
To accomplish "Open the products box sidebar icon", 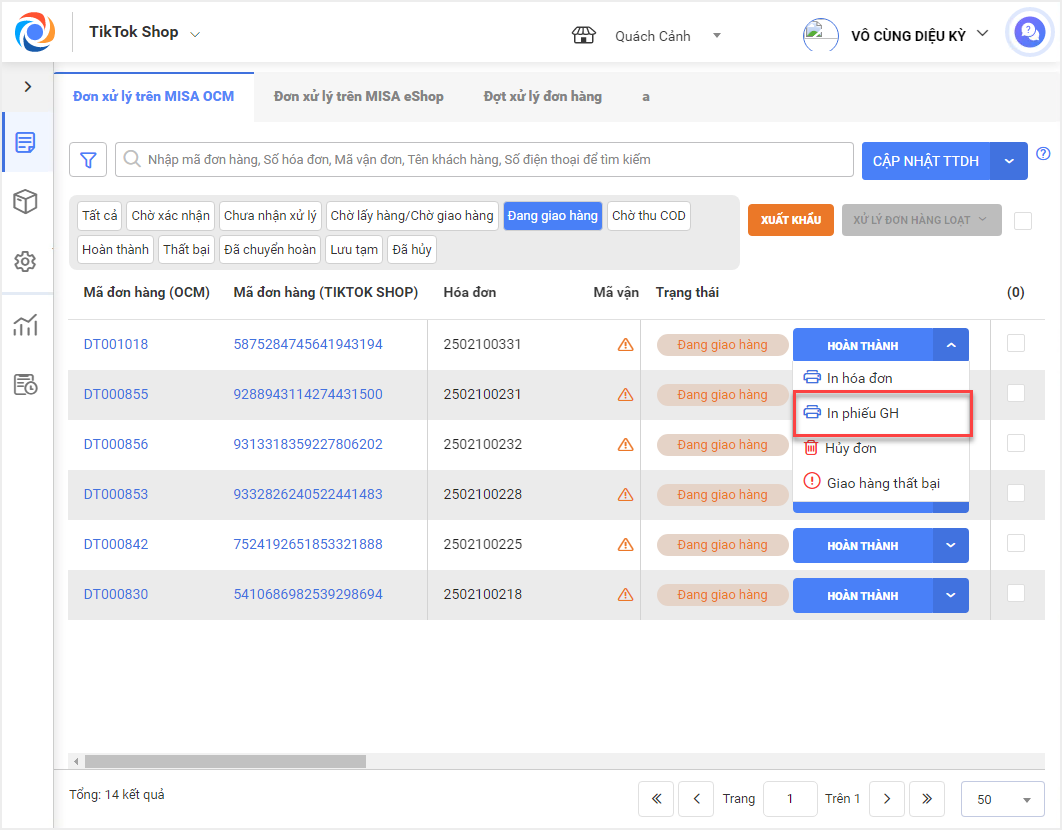I will pos(26,201).
